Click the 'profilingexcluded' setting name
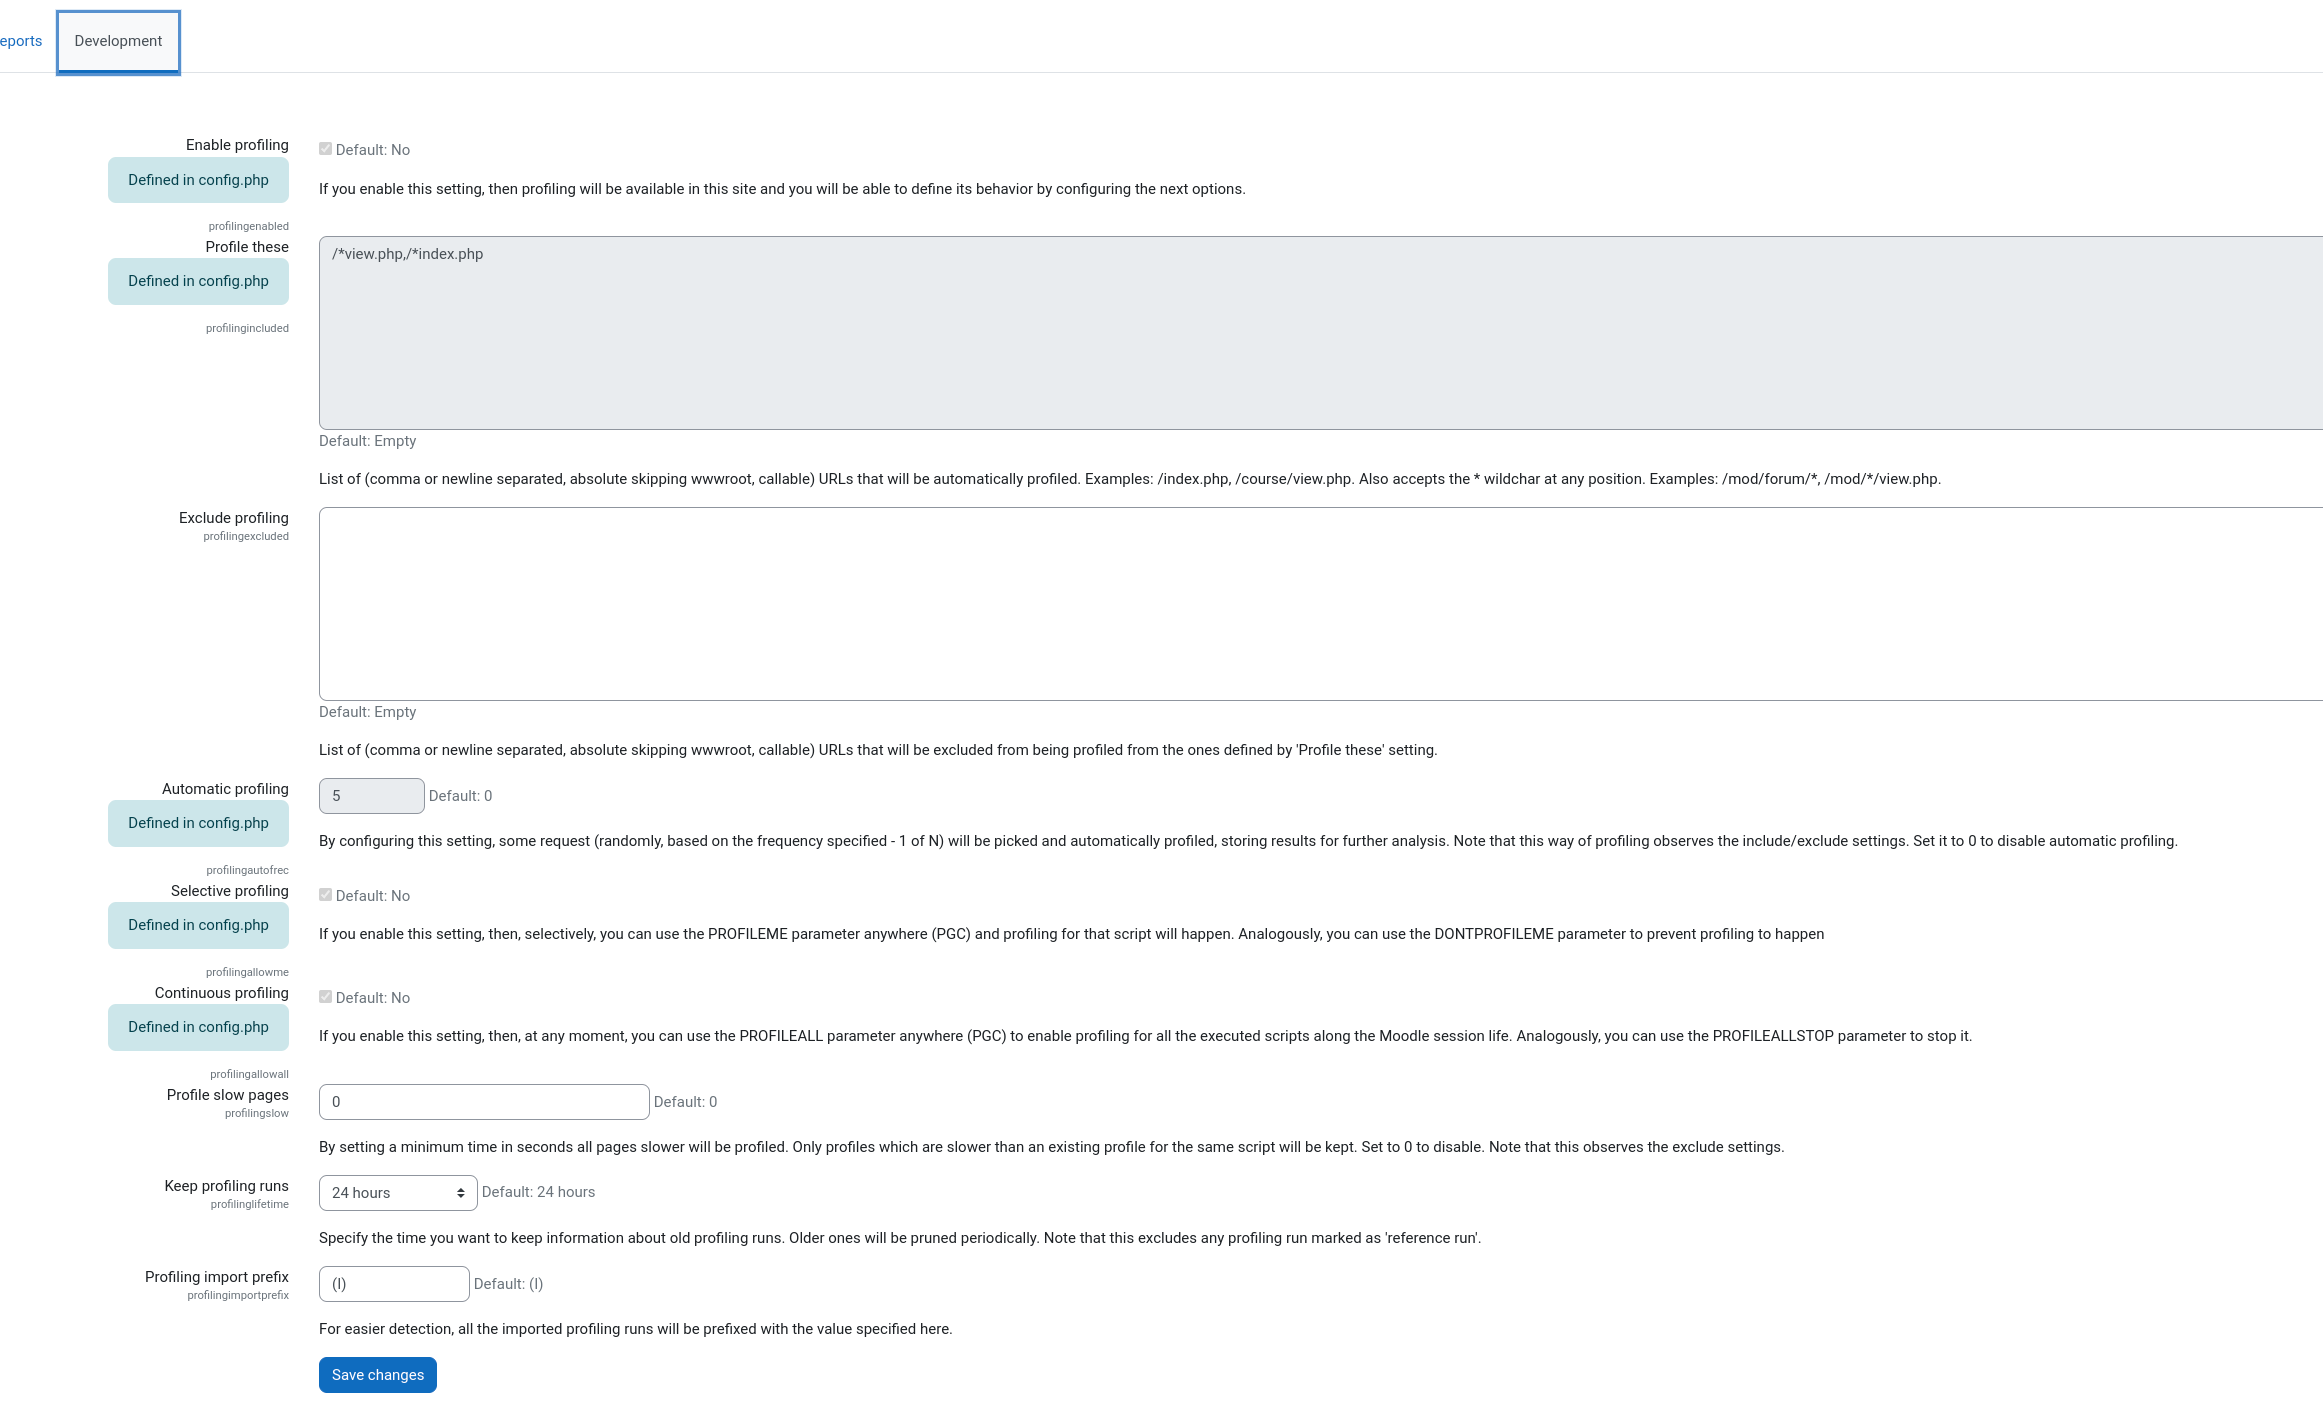 [246, 536]
